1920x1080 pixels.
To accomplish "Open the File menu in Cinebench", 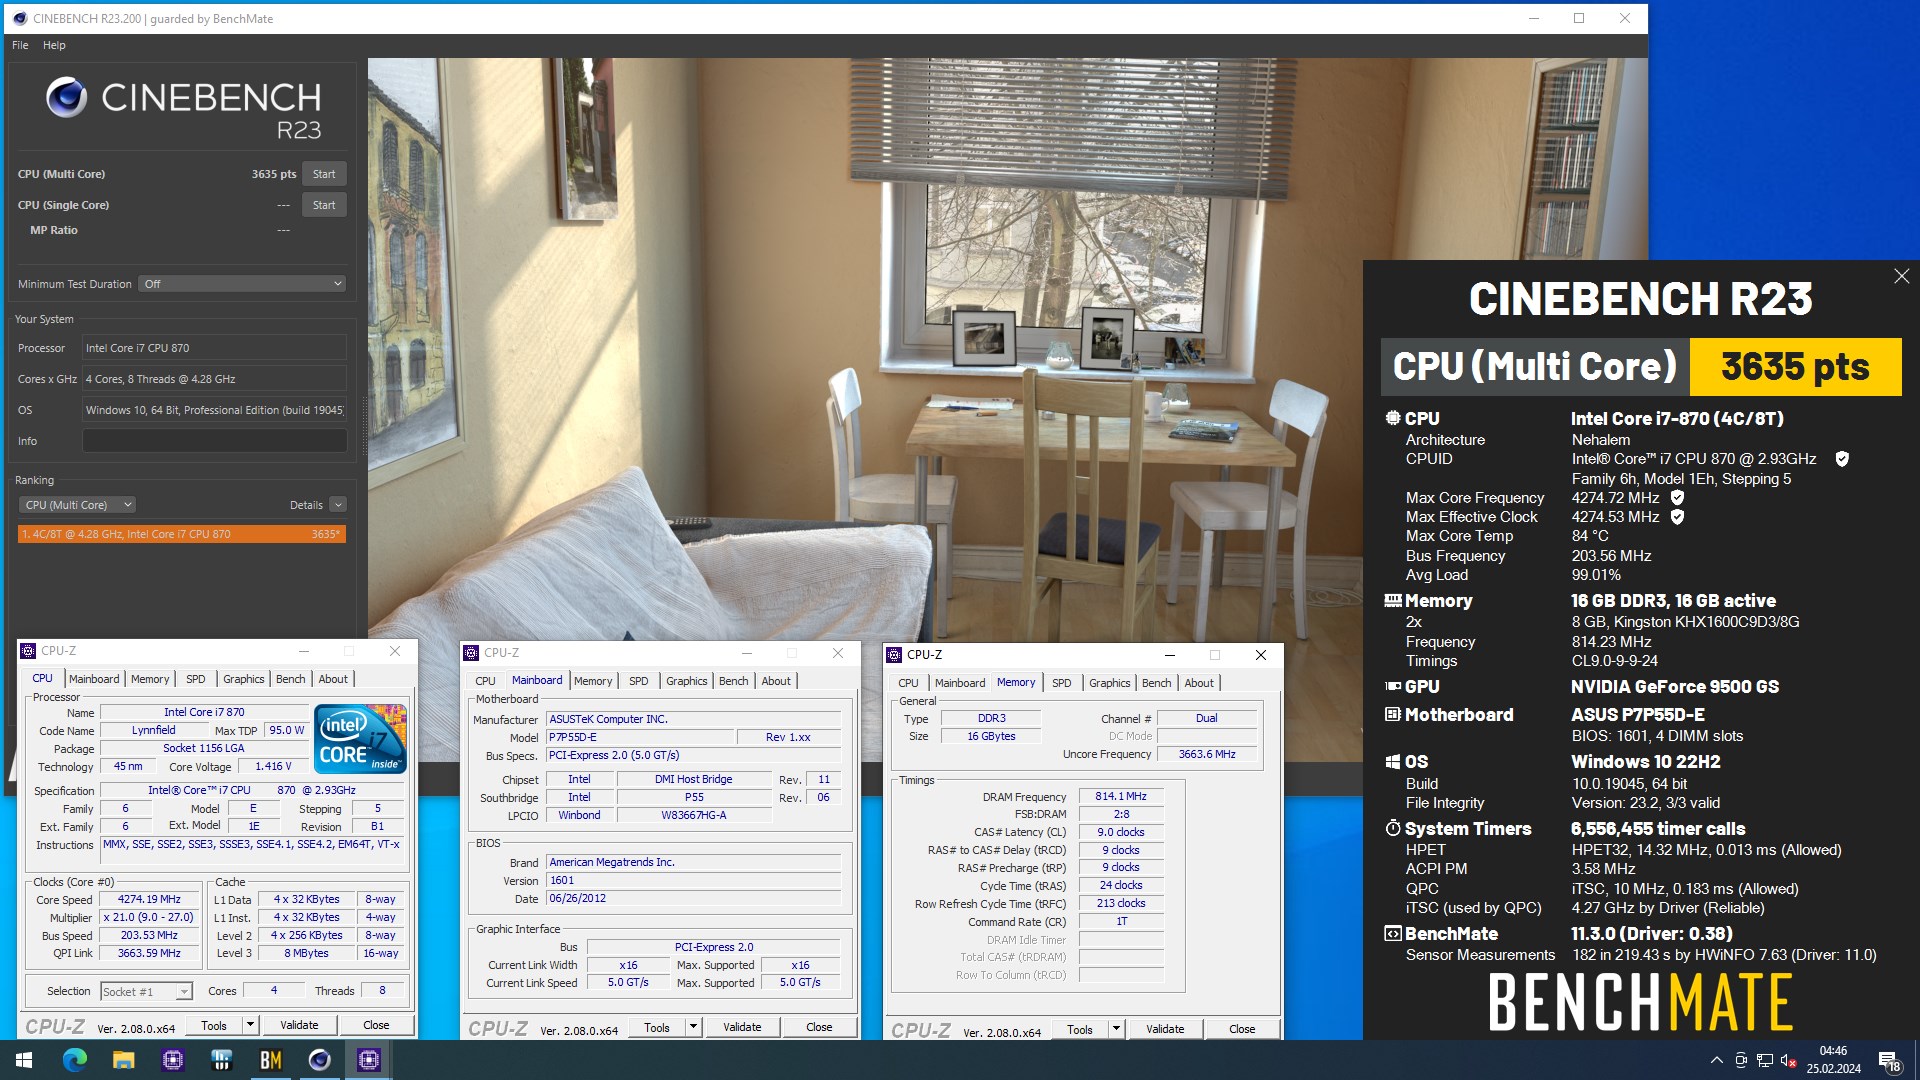I will [20, 45].
